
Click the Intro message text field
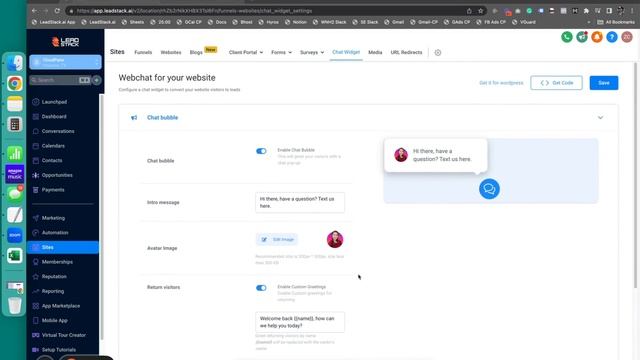[x=300, y=202]
